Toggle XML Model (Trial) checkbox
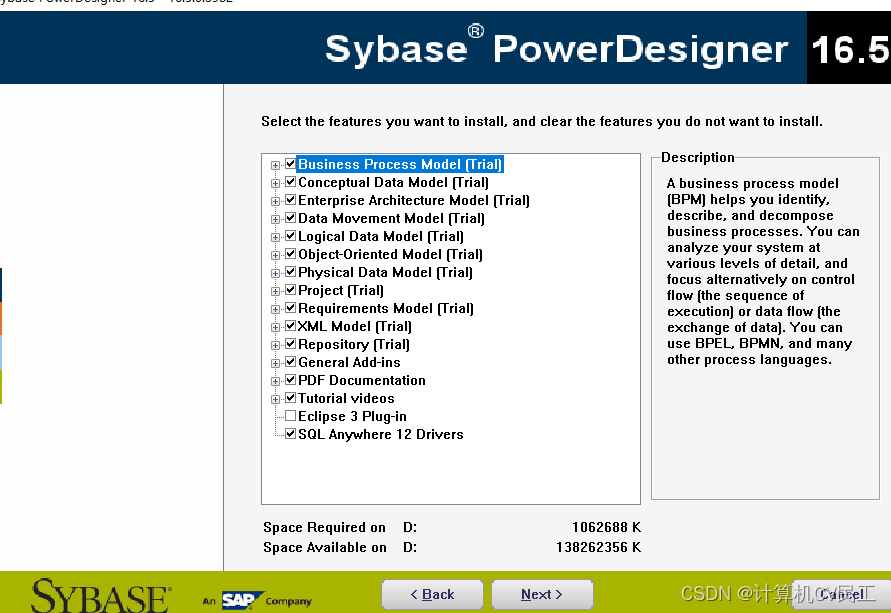The height and width of the screenshot is (613, 891). click(290, 326)
